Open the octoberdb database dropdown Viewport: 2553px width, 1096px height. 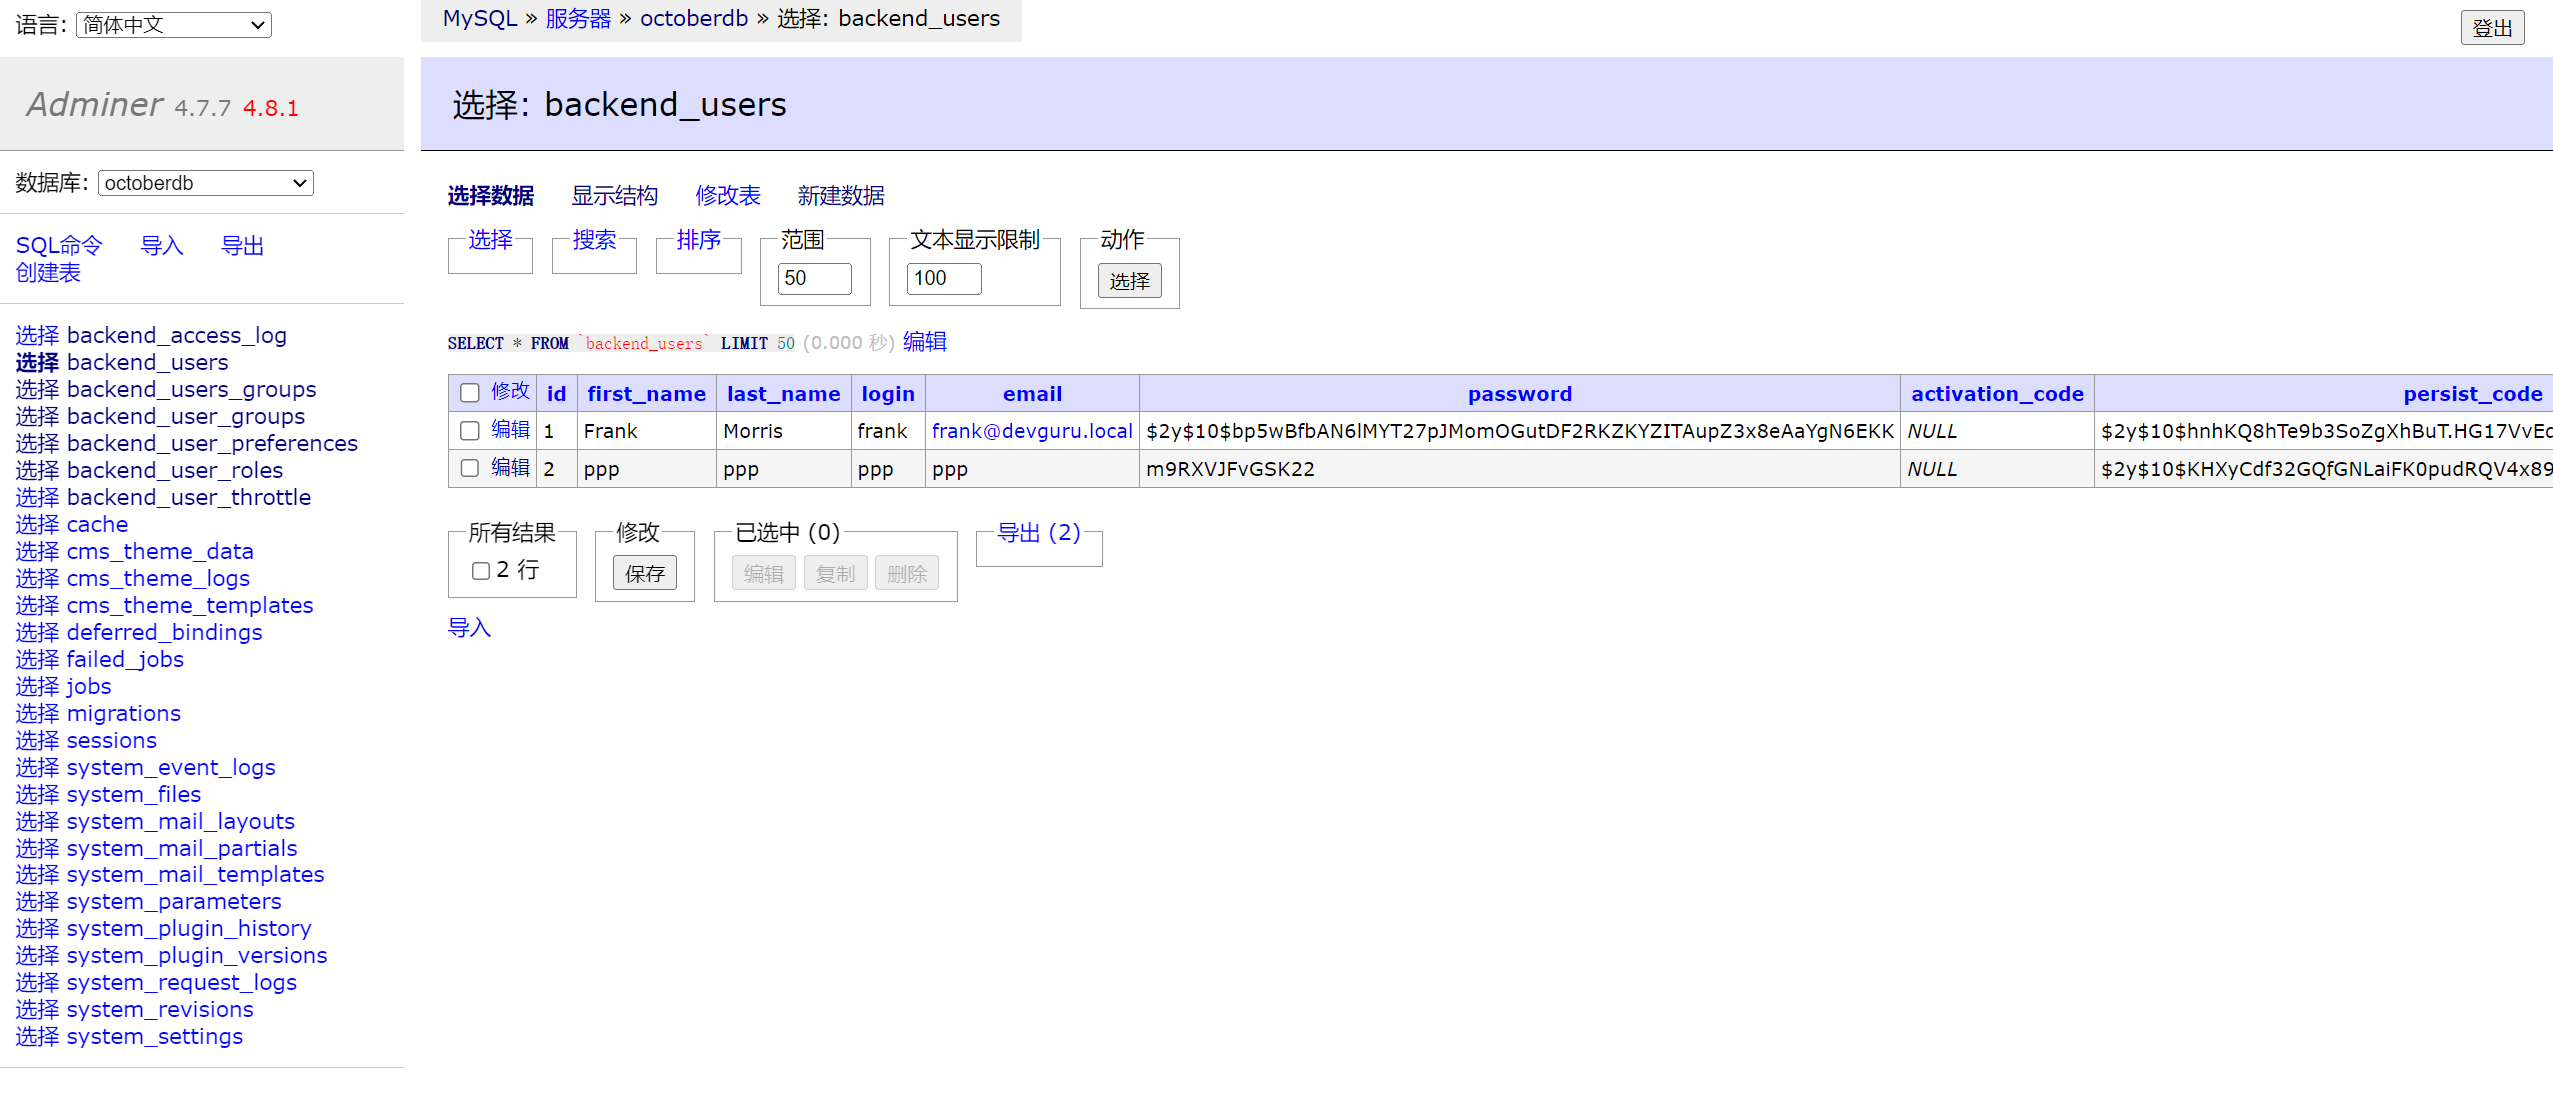pyautogui.click(x=205, y=183)
